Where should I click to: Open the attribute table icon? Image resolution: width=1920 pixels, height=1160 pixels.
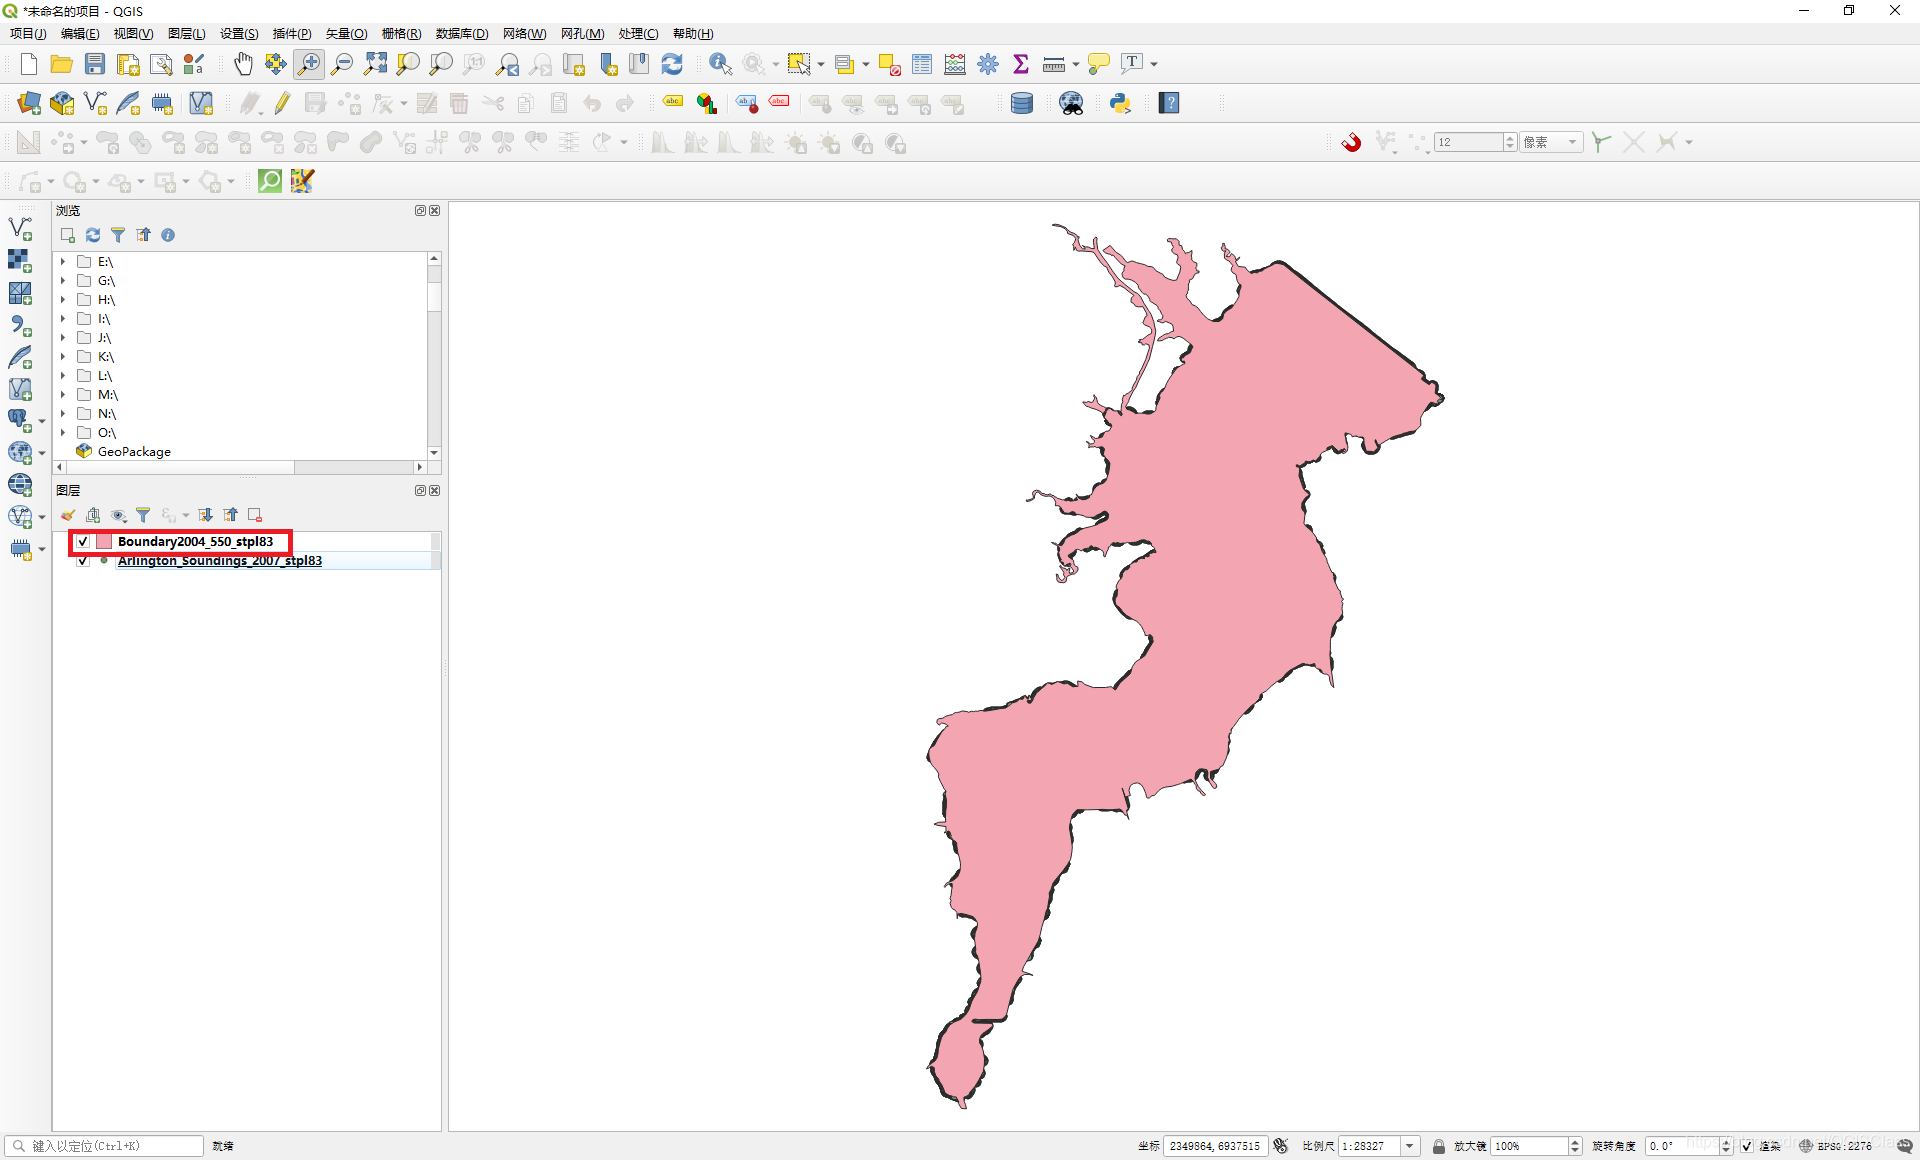922,64
